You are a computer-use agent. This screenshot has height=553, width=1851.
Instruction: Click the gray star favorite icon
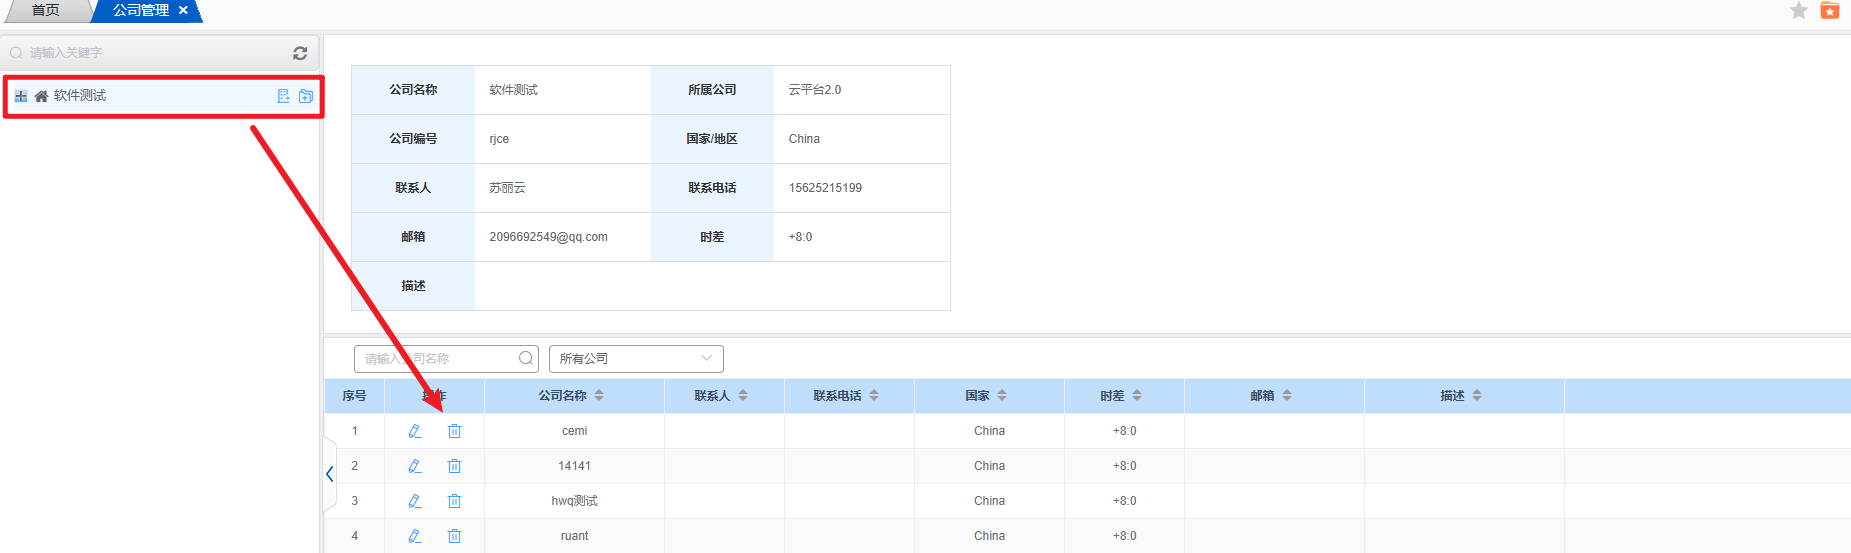(x=1799, y=11)
